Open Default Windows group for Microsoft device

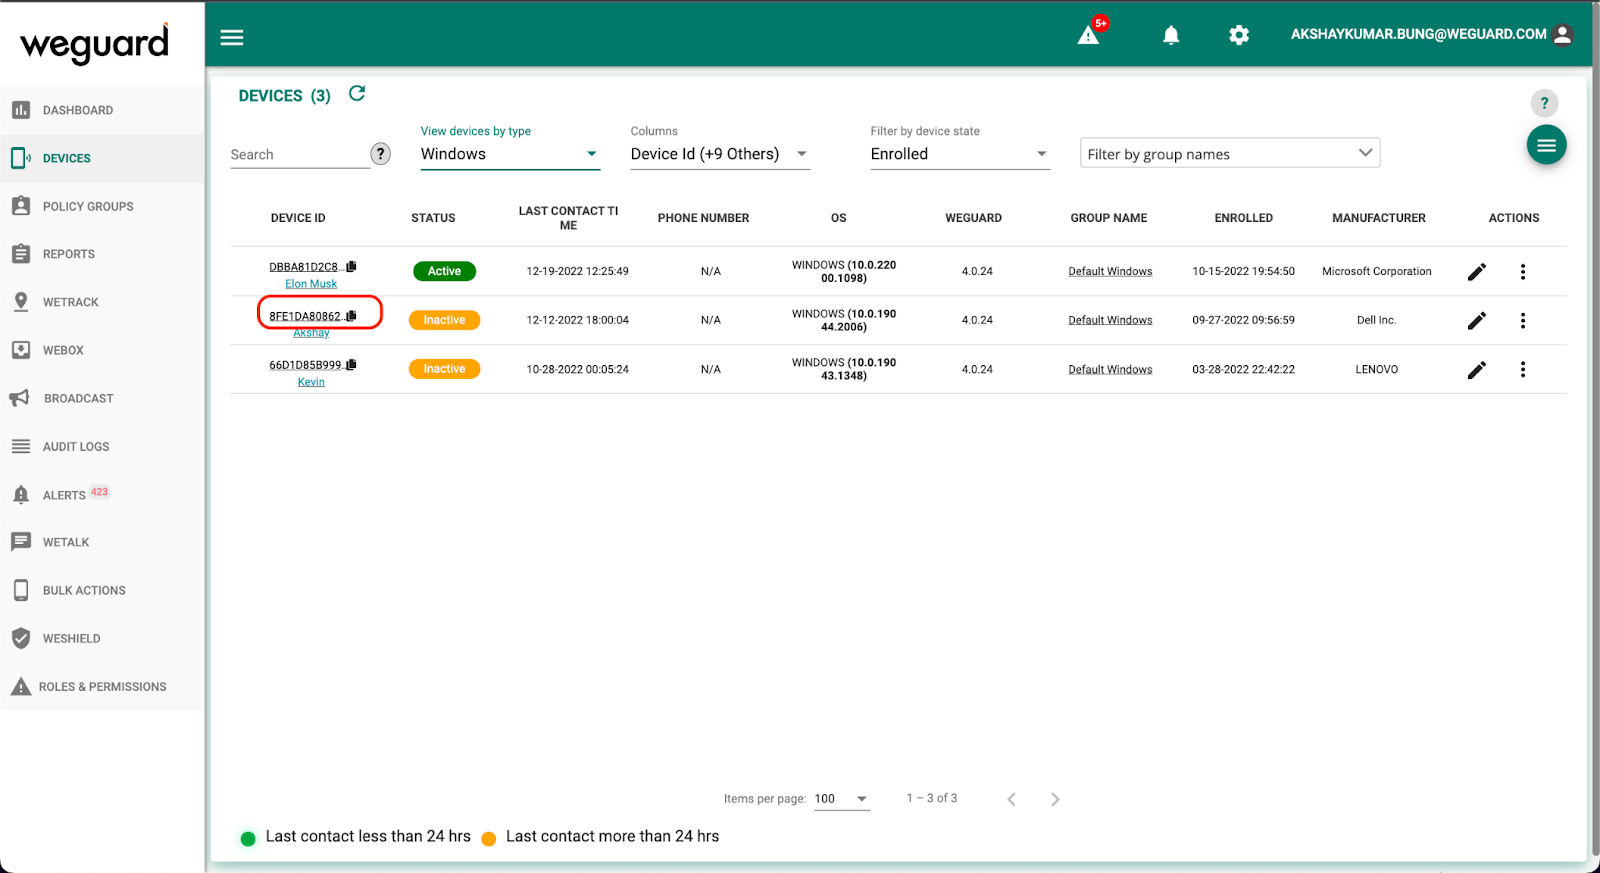[1110, 272]
